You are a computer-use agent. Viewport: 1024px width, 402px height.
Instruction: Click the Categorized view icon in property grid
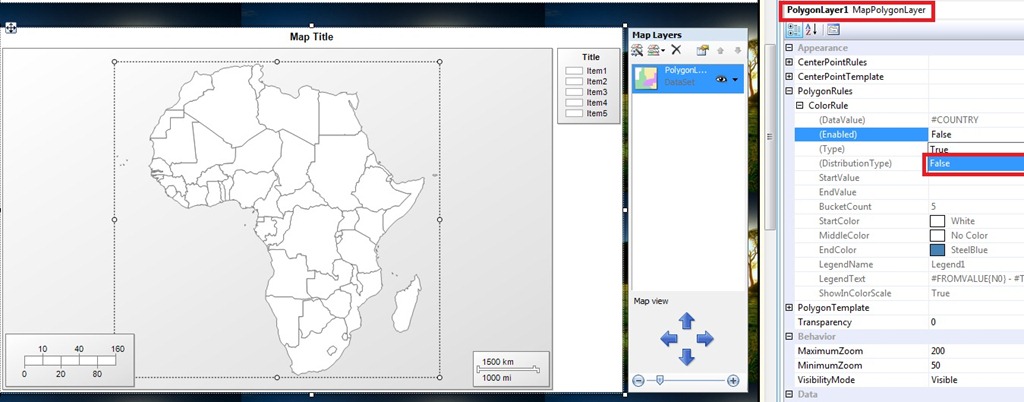pyautogui.click(x=793, y=29)
